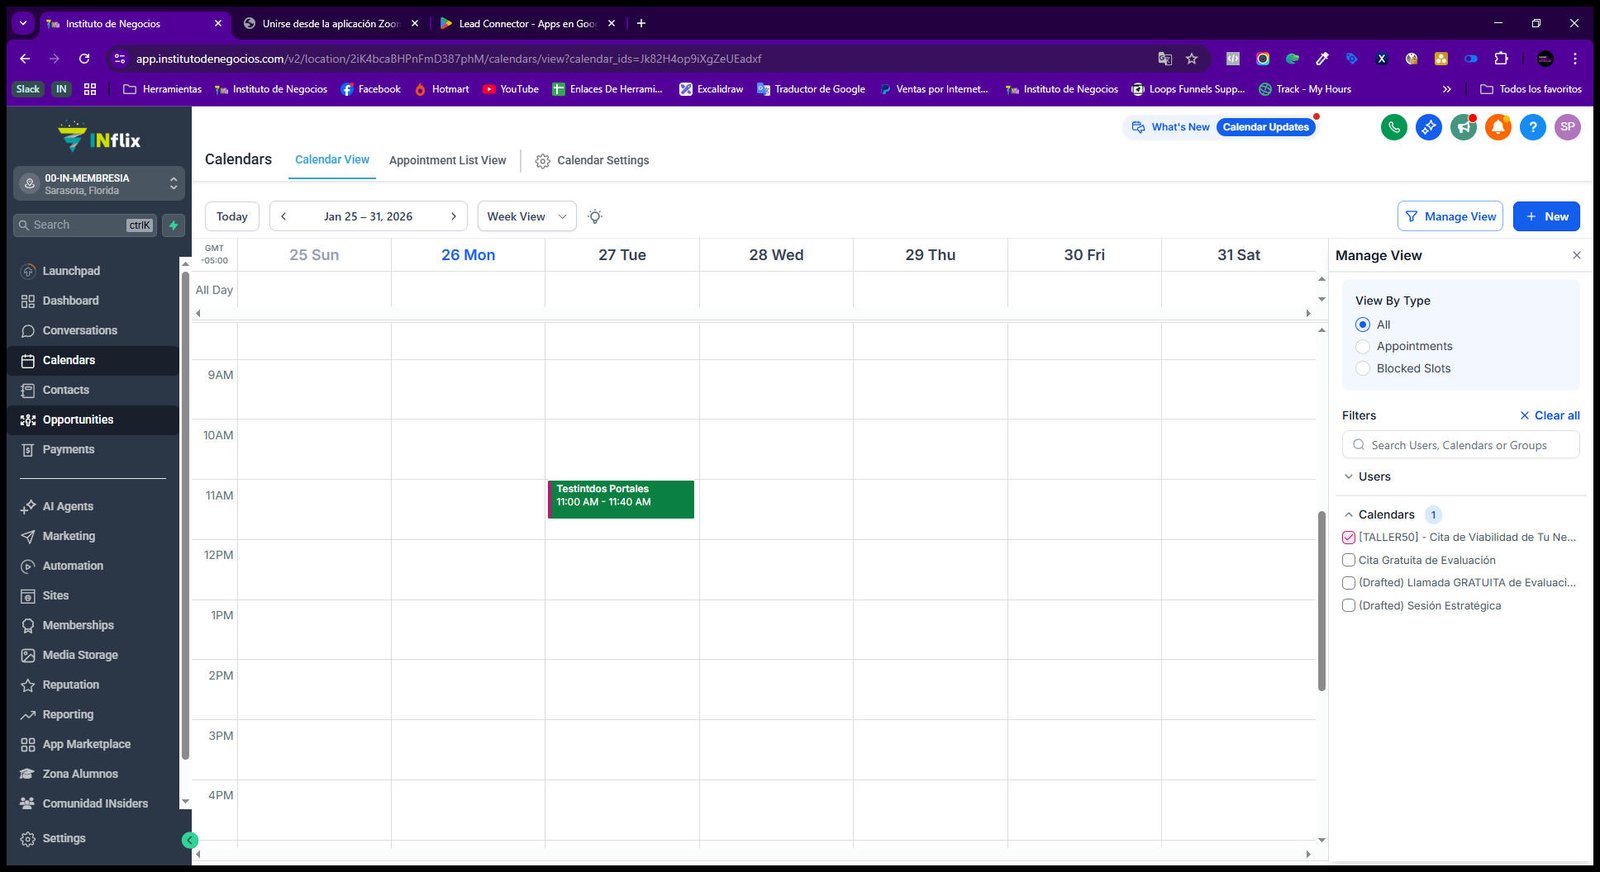The height and width of the screenshot is (872, 1600).
Task: Open the blue help question mark
Action: (1533, 127)
